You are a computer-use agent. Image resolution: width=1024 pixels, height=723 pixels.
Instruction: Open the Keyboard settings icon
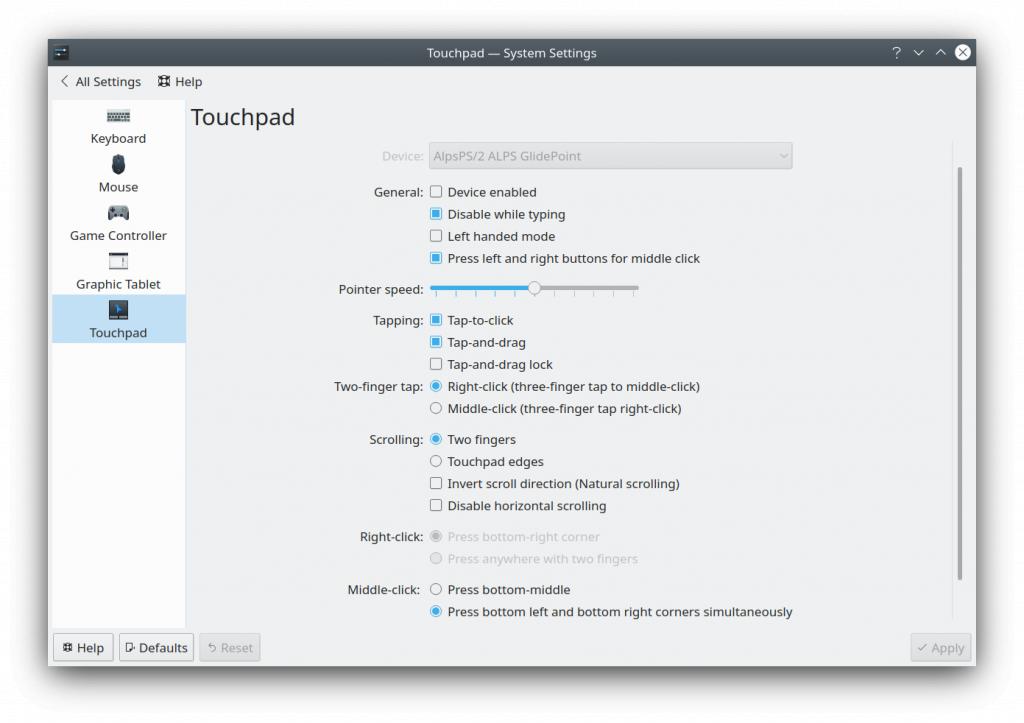click(118, 117)
